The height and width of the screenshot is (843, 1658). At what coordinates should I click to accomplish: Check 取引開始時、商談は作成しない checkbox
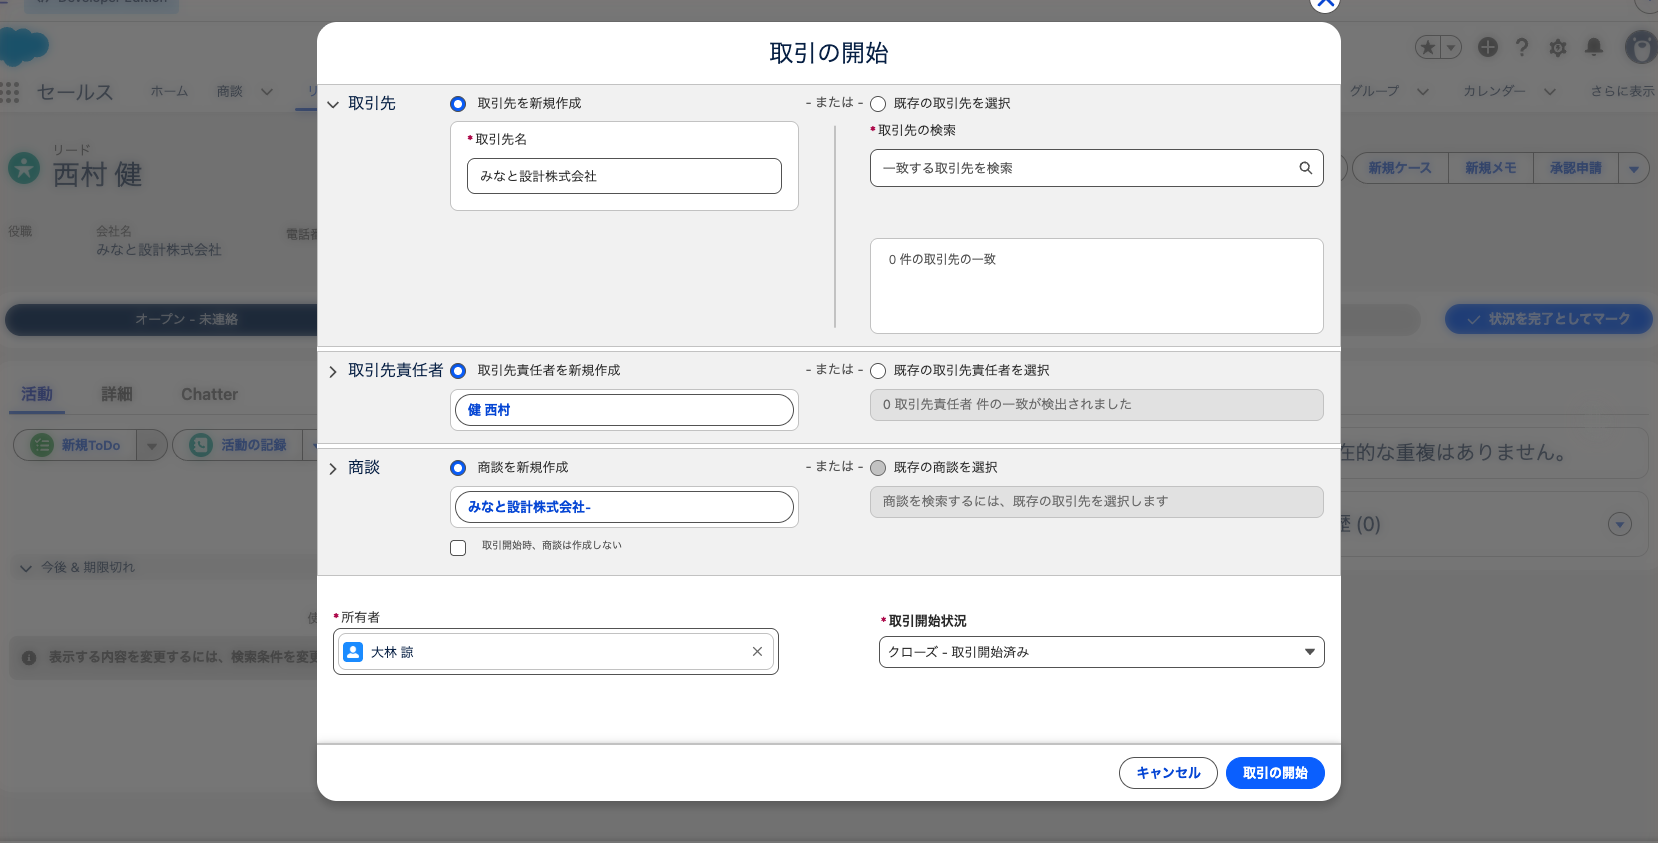(x=458, y=548)
